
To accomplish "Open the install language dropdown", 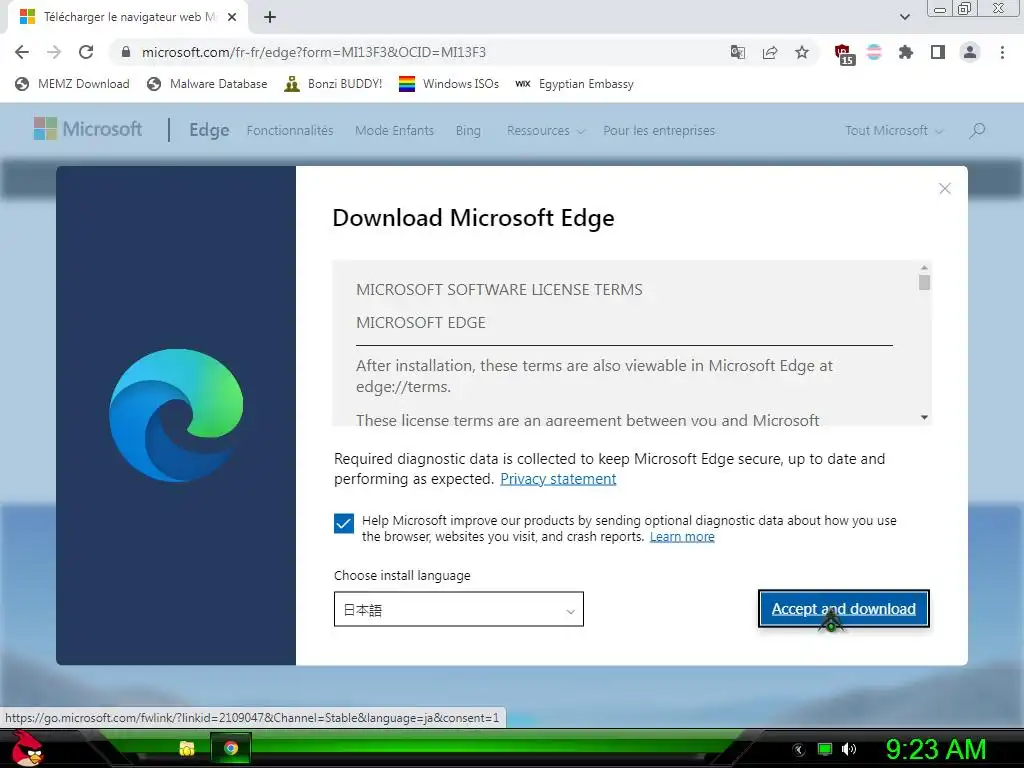I will pos(458,609).
